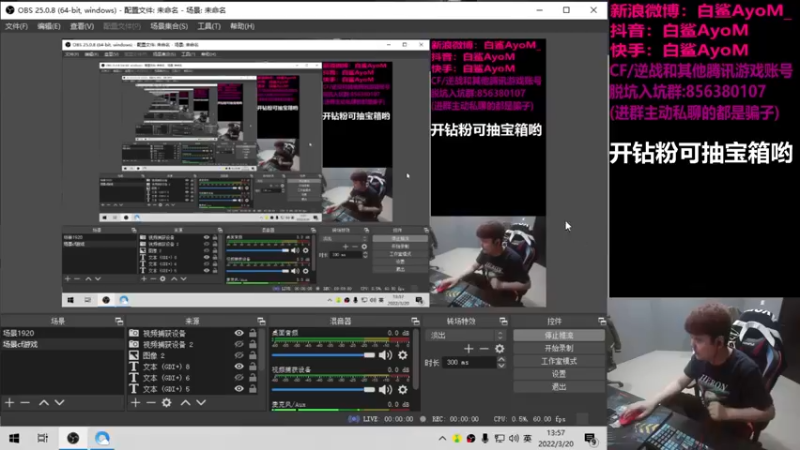Open the 场景集合(S) menu

[169, 26]
